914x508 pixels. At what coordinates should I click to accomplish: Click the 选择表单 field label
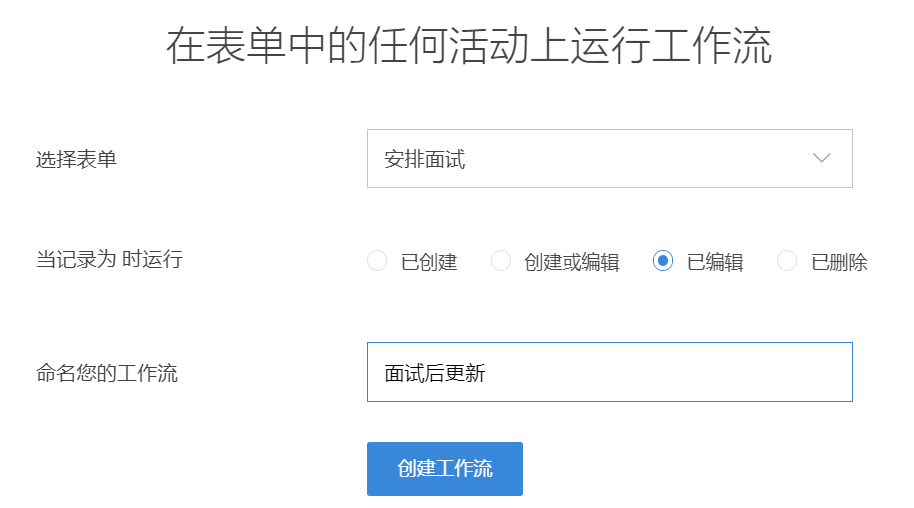[76, 159]
